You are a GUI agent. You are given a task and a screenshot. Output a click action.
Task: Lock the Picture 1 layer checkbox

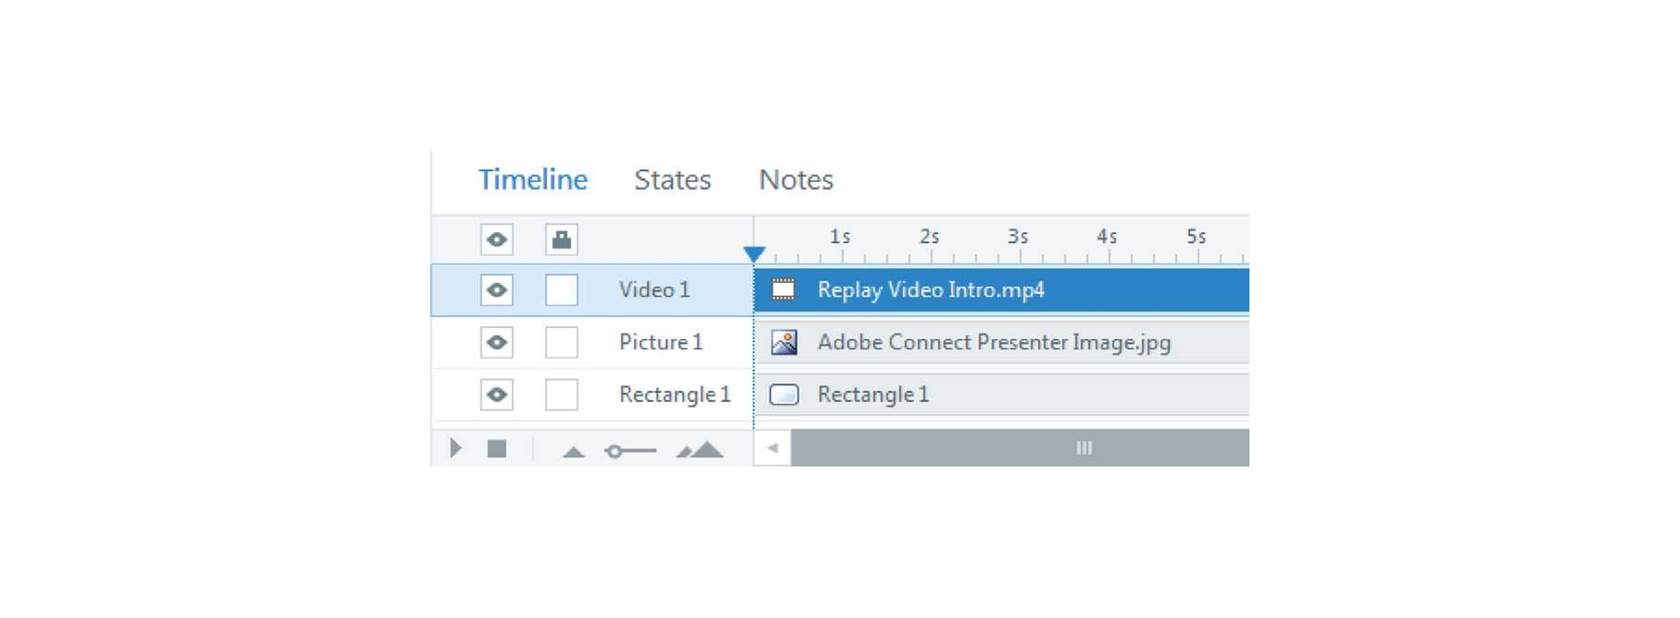(561, 342)
